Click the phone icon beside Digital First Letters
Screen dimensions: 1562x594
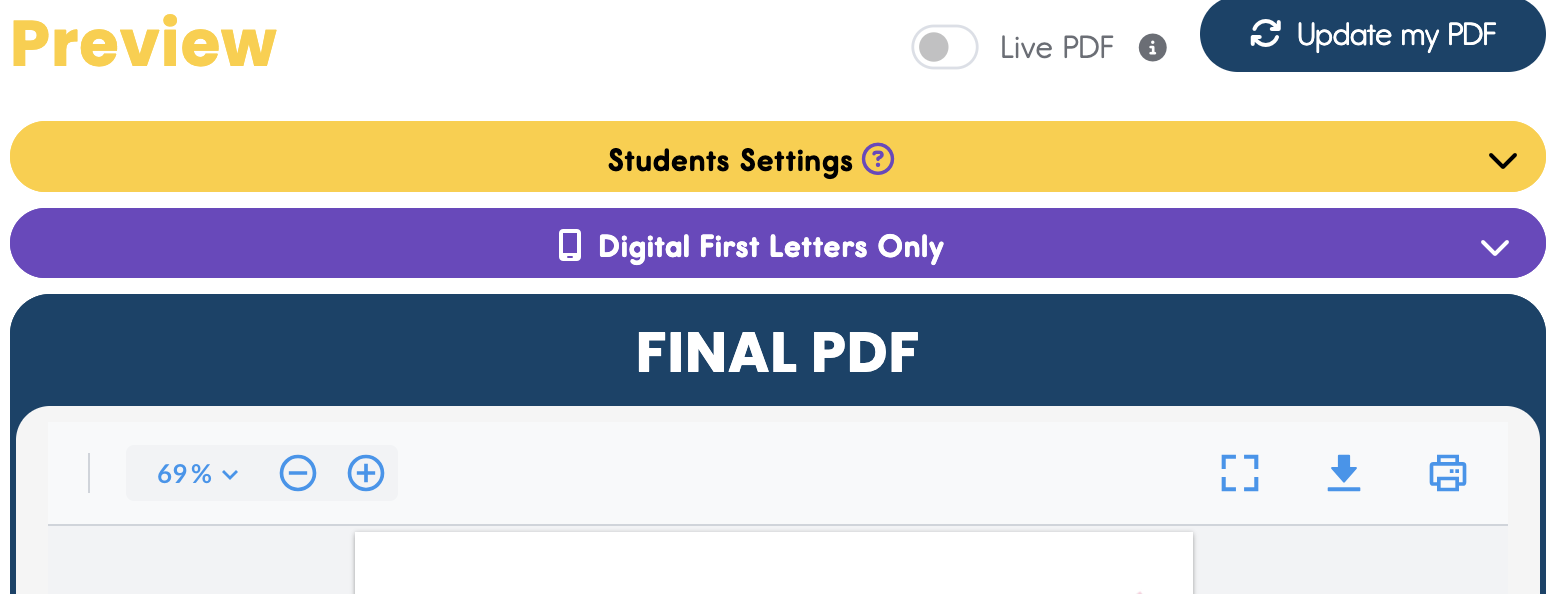570,246
